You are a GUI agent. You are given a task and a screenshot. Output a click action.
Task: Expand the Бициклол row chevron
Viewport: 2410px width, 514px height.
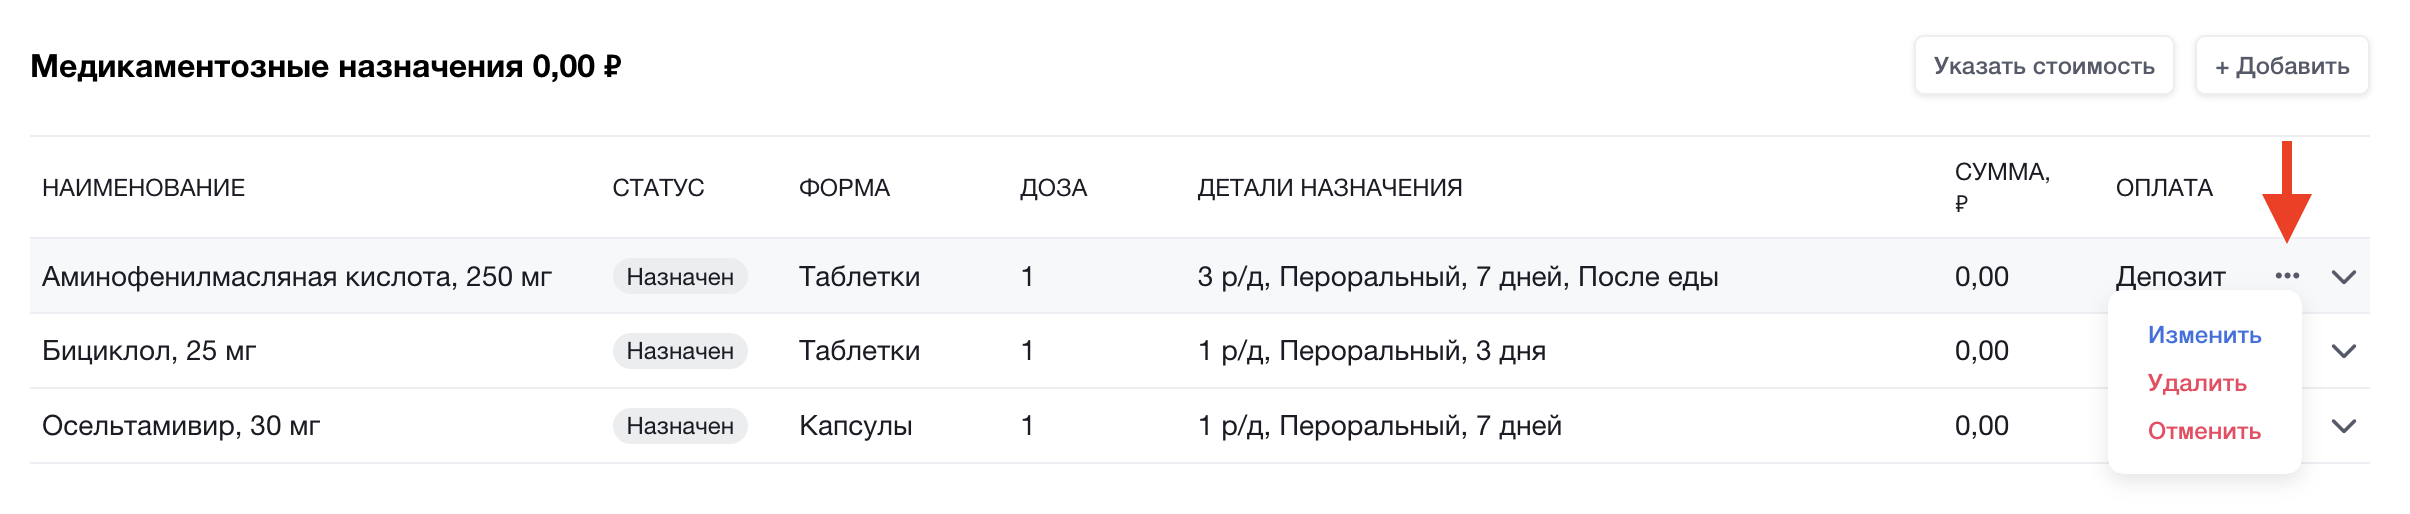pyautogui.click(x=2344, y=351)
